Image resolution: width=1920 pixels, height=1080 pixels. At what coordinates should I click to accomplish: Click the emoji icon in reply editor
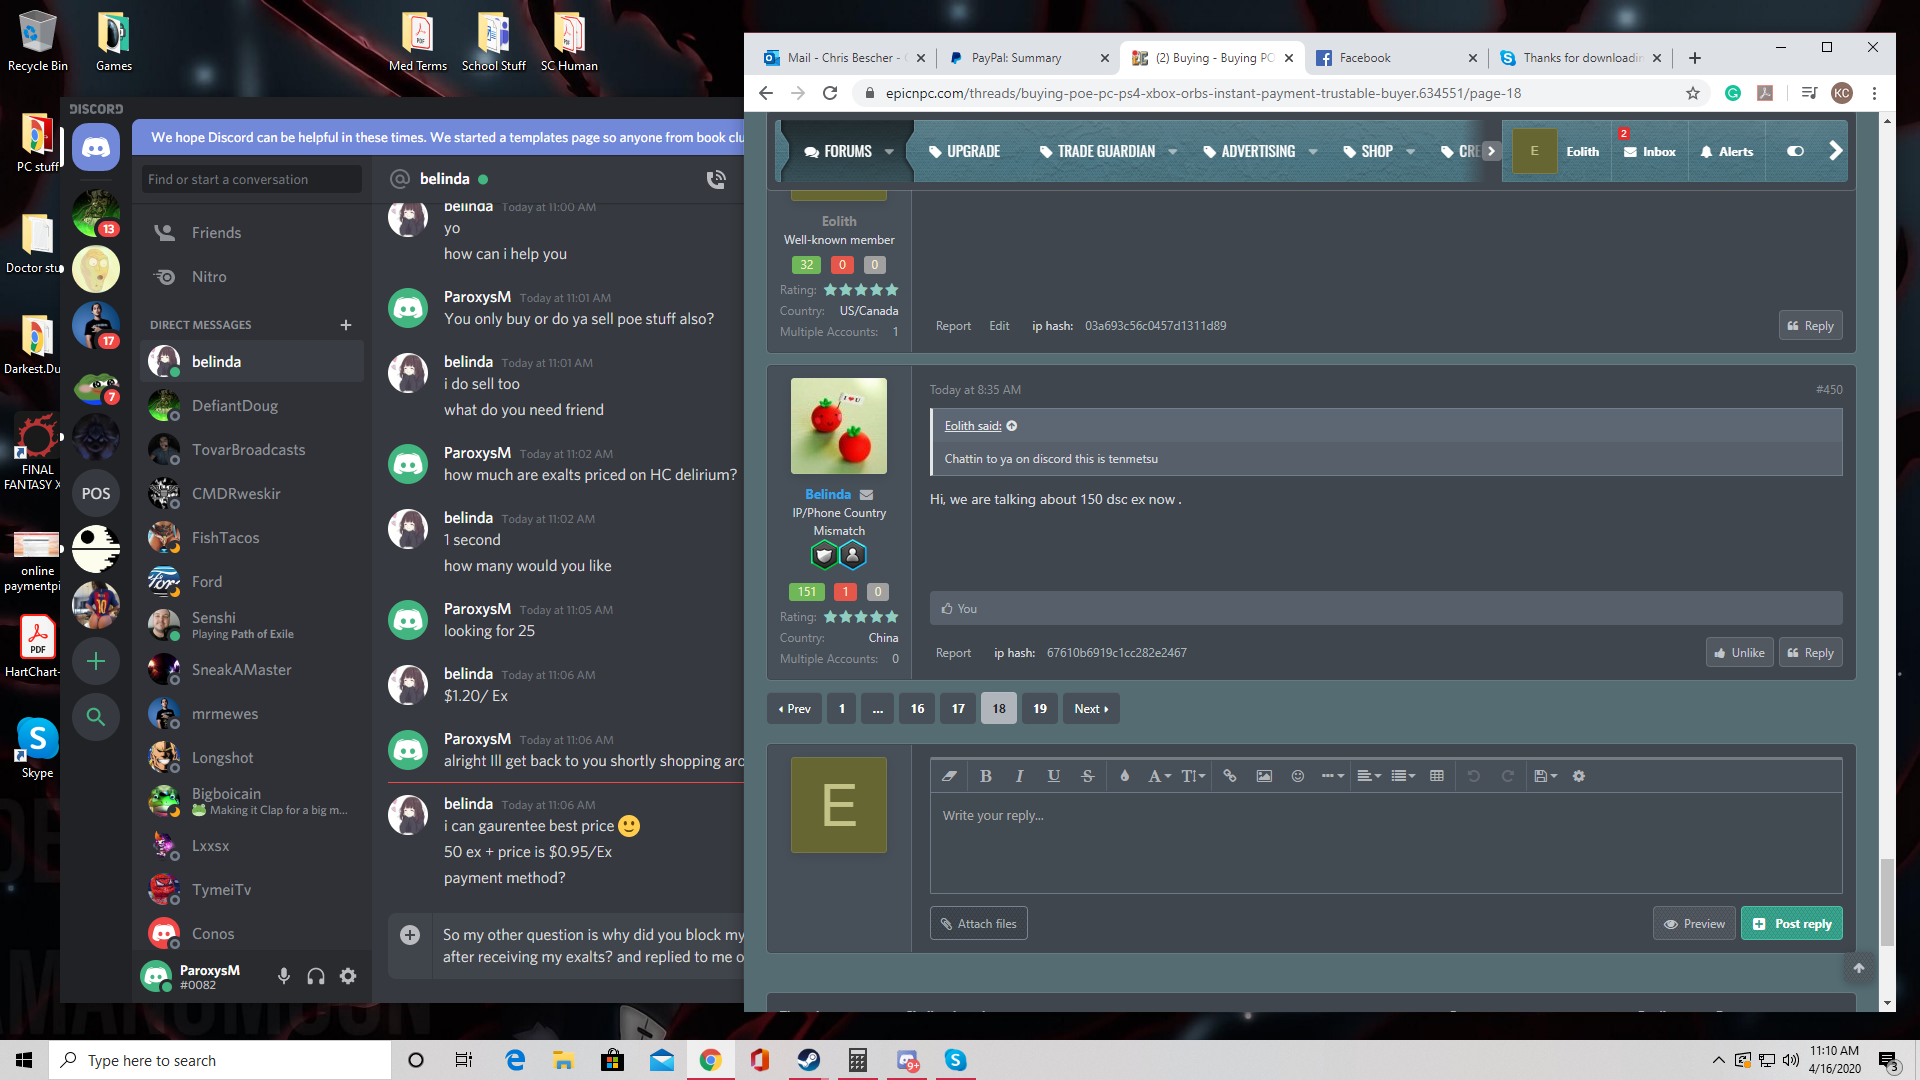point(1298,775)
